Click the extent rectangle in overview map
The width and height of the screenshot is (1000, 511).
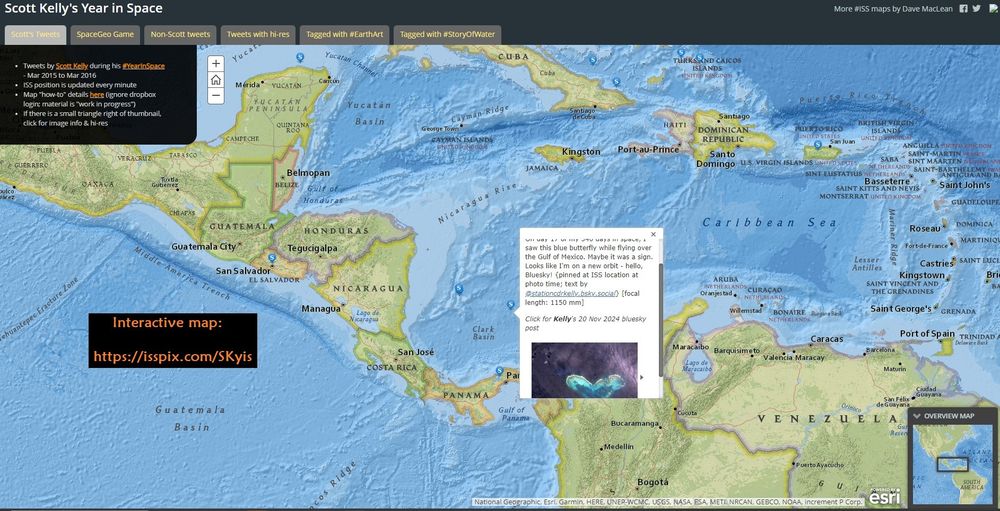pos(952,464)
